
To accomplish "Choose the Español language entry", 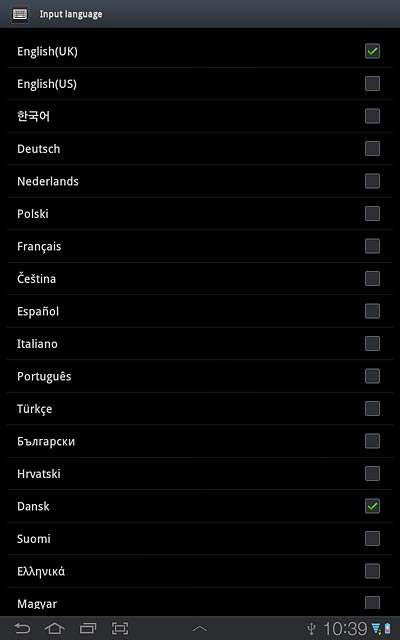I will (200, 311).
